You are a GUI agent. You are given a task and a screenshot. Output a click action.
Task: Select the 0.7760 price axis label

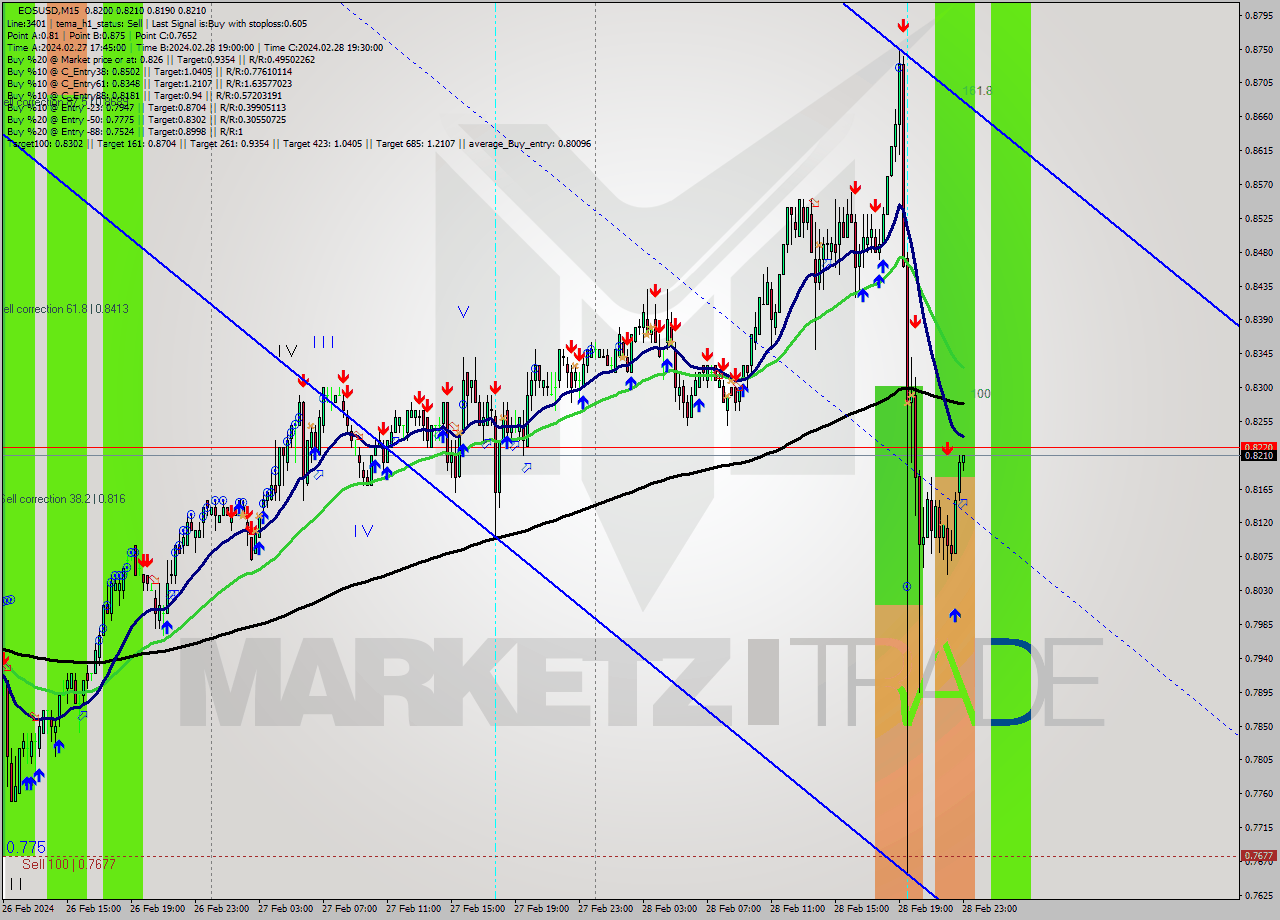[x=1257, y=793]
